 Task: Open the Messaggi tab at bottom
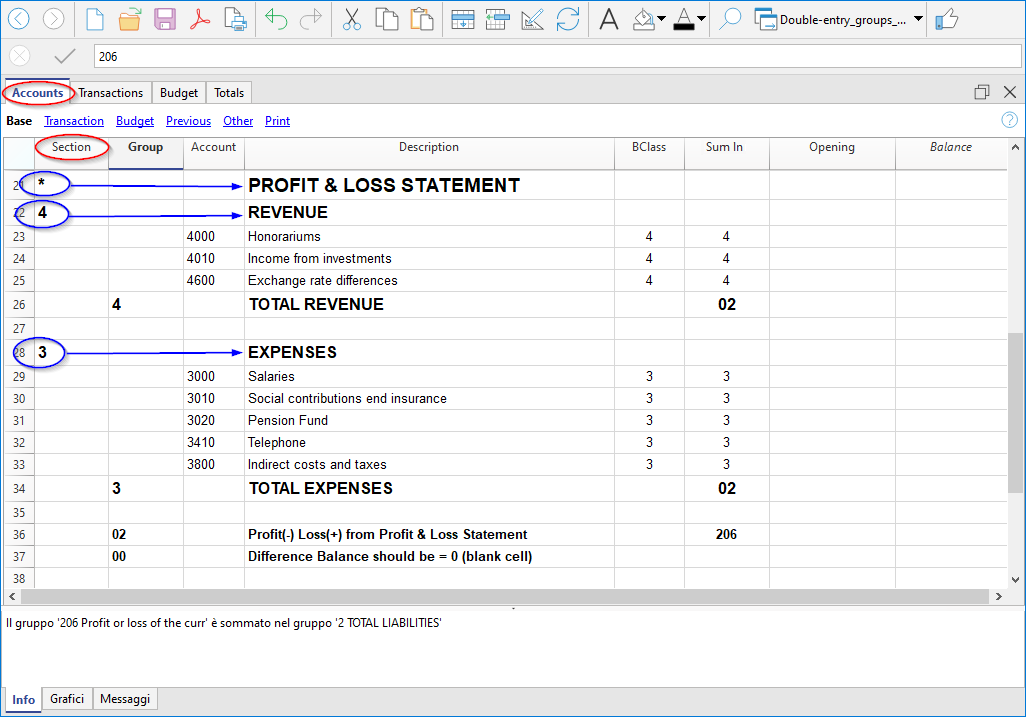click(125, 699)
